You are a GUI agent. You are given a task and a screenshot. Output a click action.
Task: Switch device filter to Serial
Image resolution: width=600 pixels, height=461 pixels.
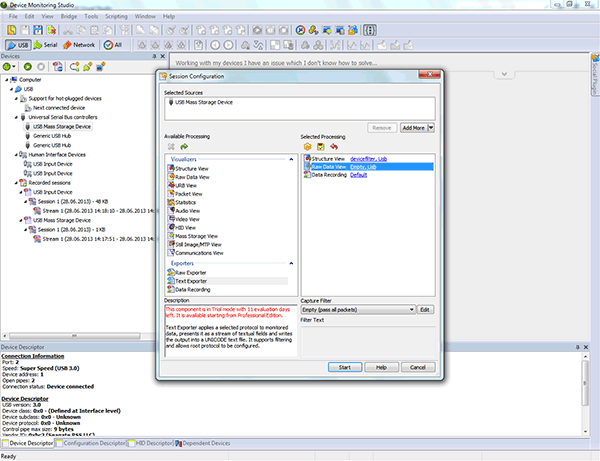point(46,45)
